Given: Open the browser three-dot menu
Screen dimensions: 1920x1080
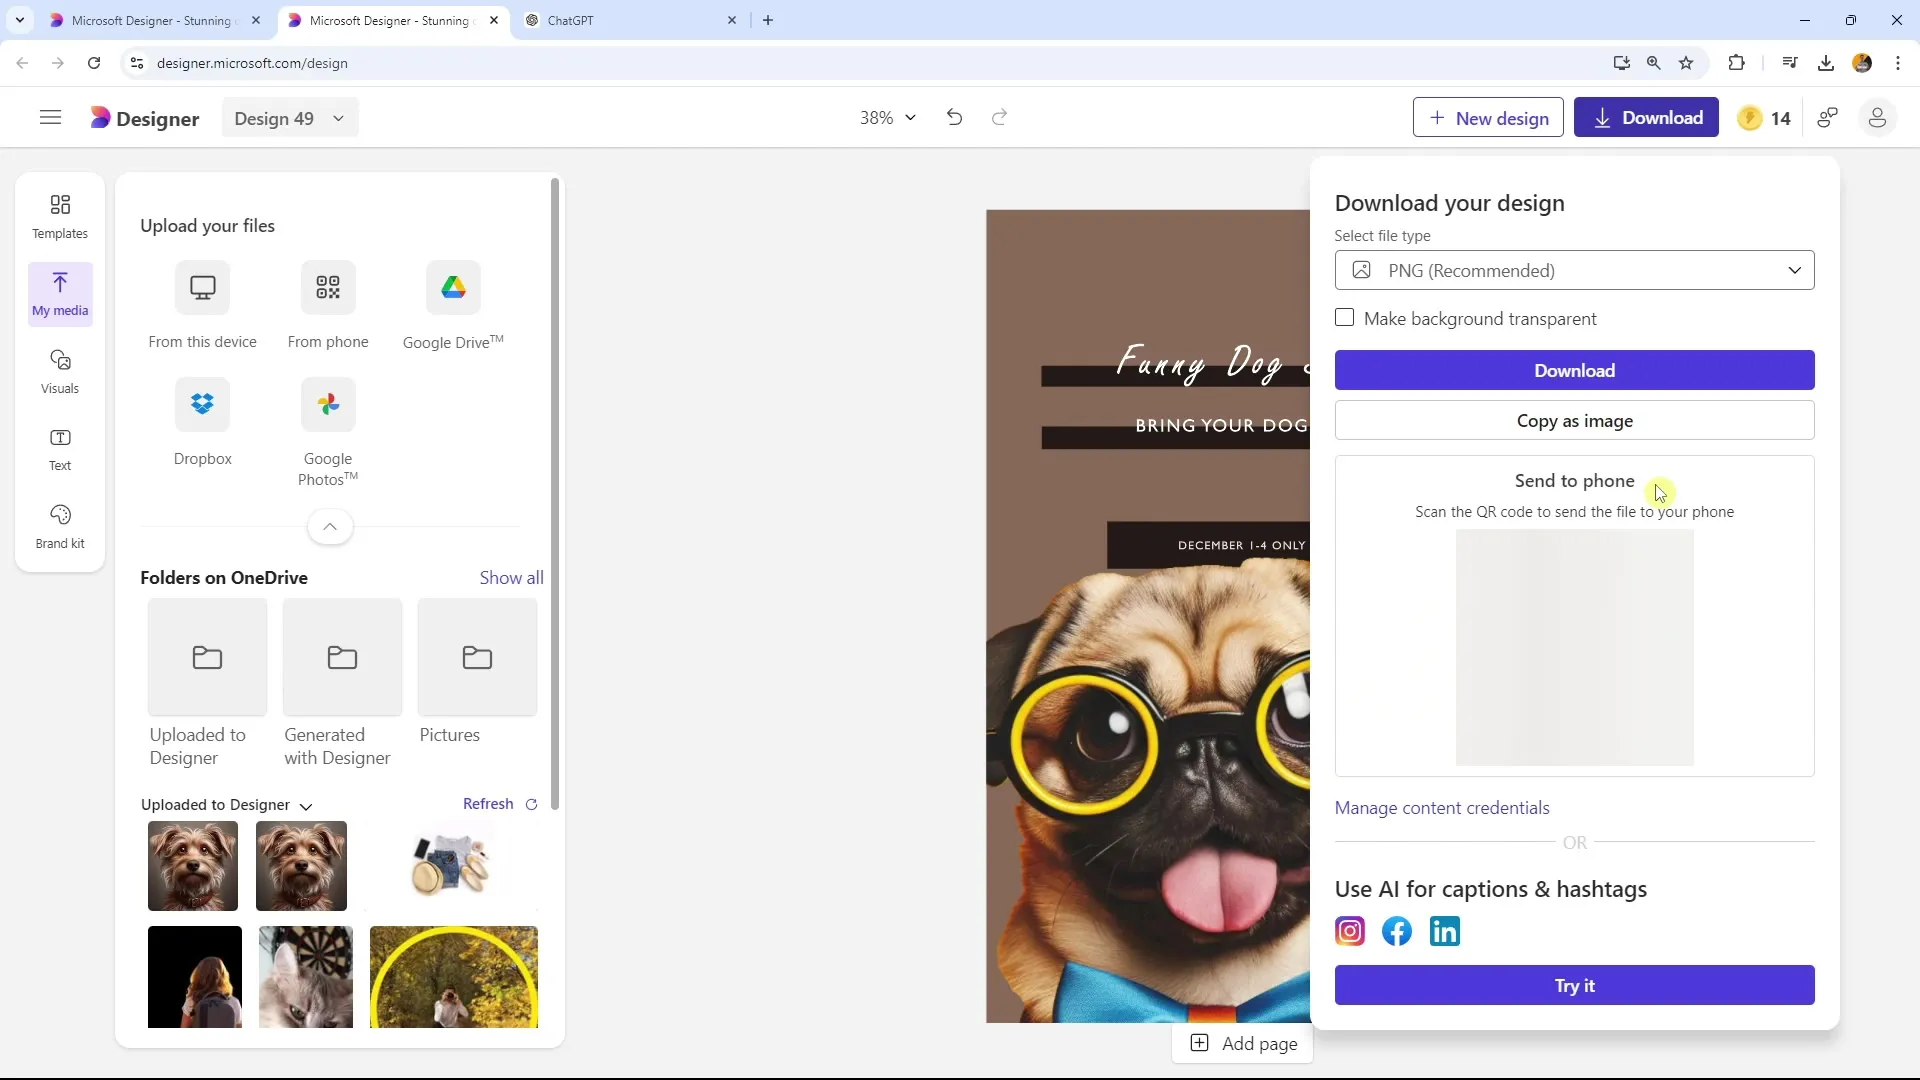Looking at the screenshot, I should point(1898,63).
